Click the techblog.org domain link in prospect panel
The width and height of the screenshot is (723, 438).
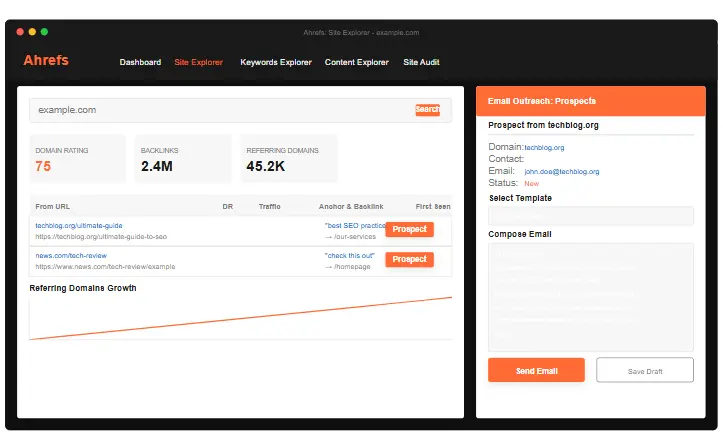(544, 148)
